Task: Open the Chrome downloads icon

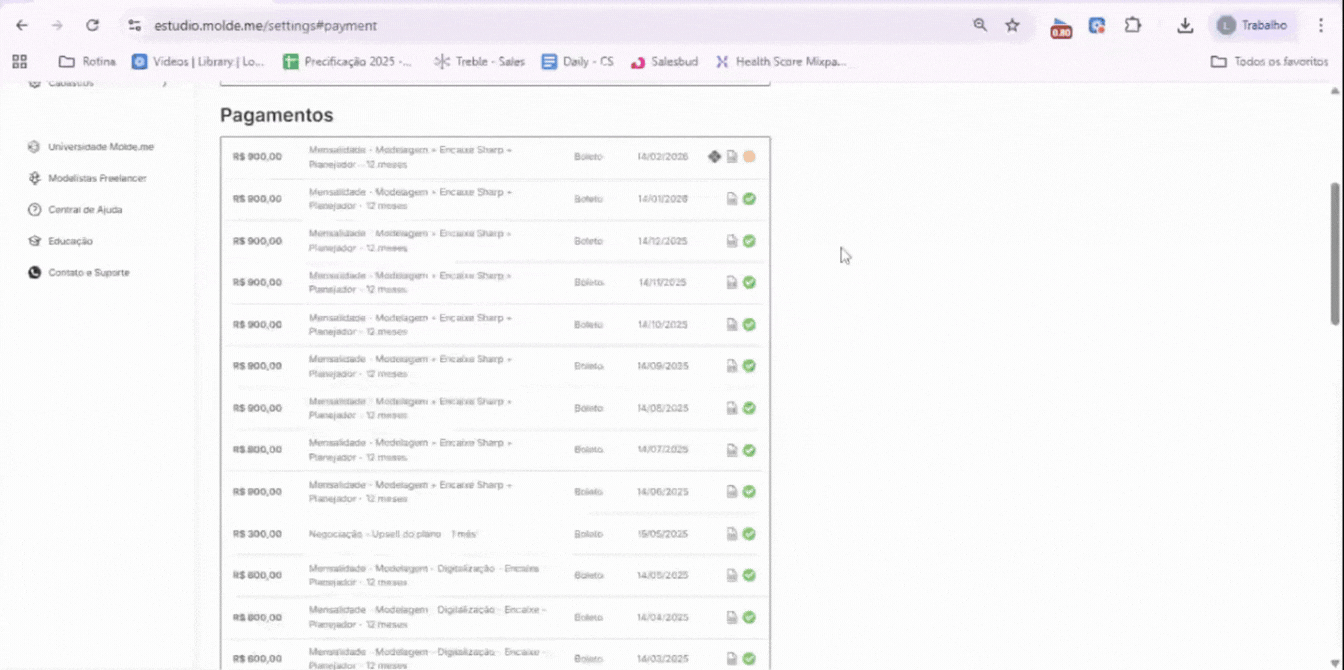Action: click(1185, 25)
